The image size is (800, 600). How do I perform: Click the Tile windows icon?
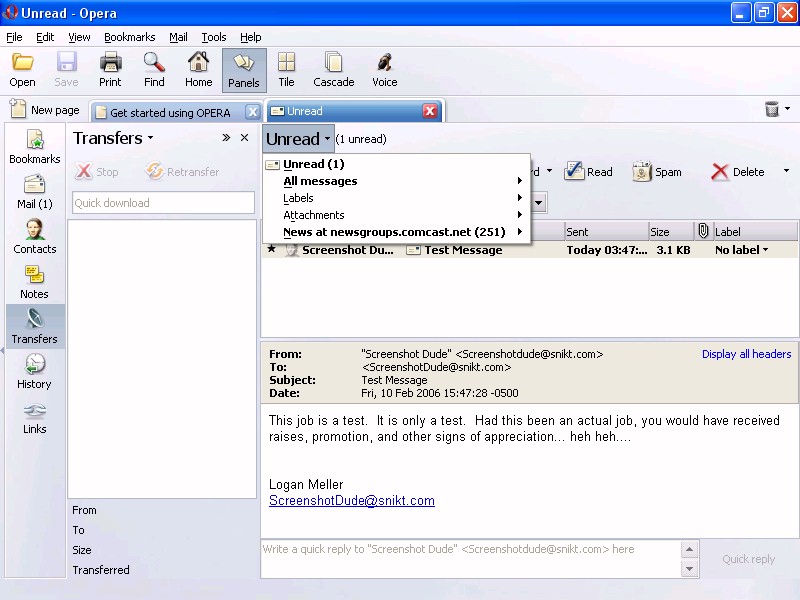[286, 69]
